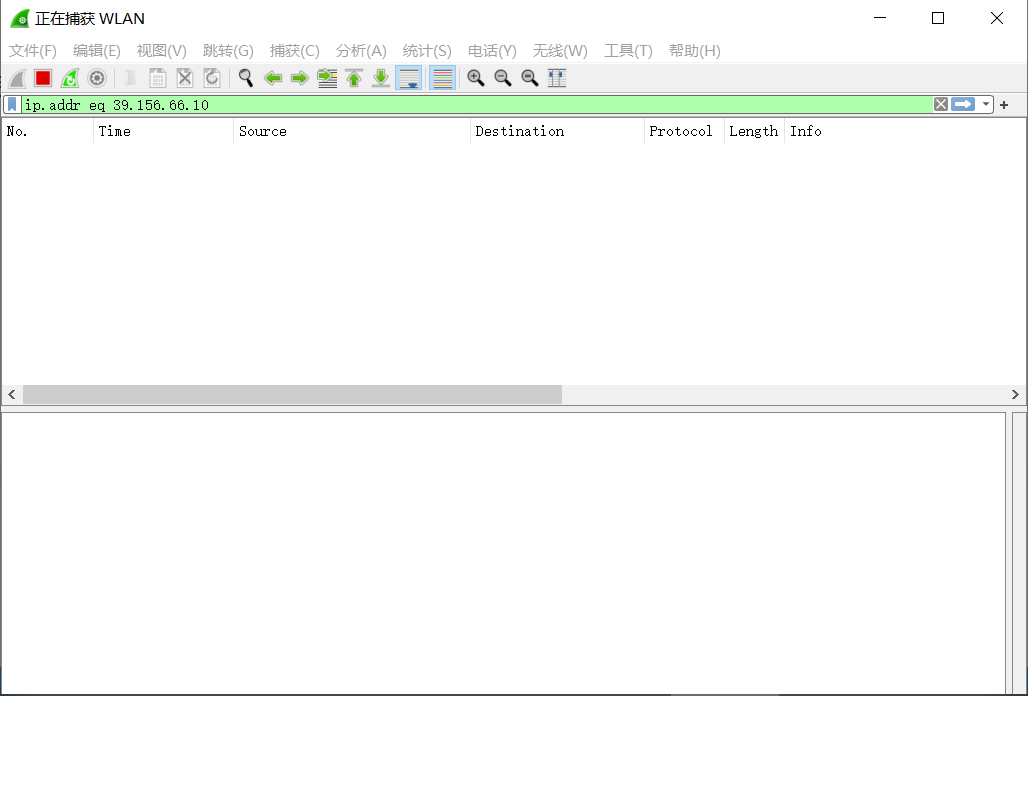Open the 分析(A) menu
Image resolution: width=1028 pixels, height=807 pixels.
coord(361,51)
